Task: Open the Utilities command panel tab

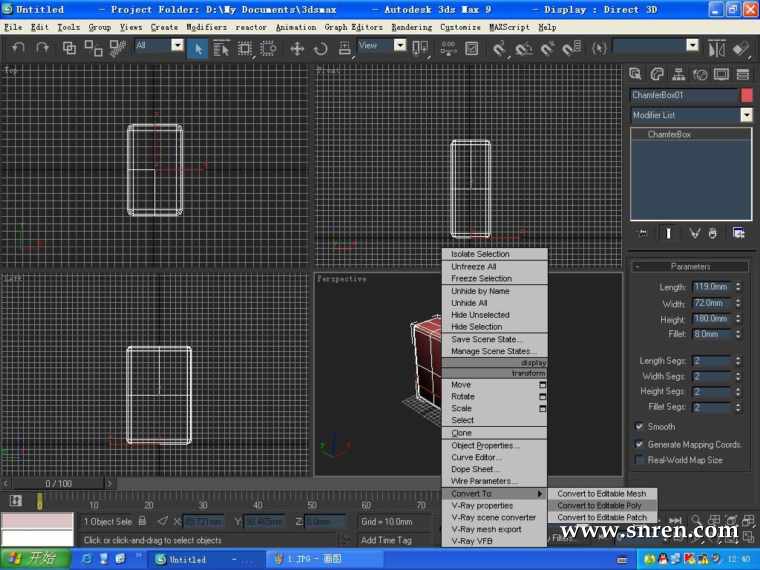Action: tap(743, 74)
